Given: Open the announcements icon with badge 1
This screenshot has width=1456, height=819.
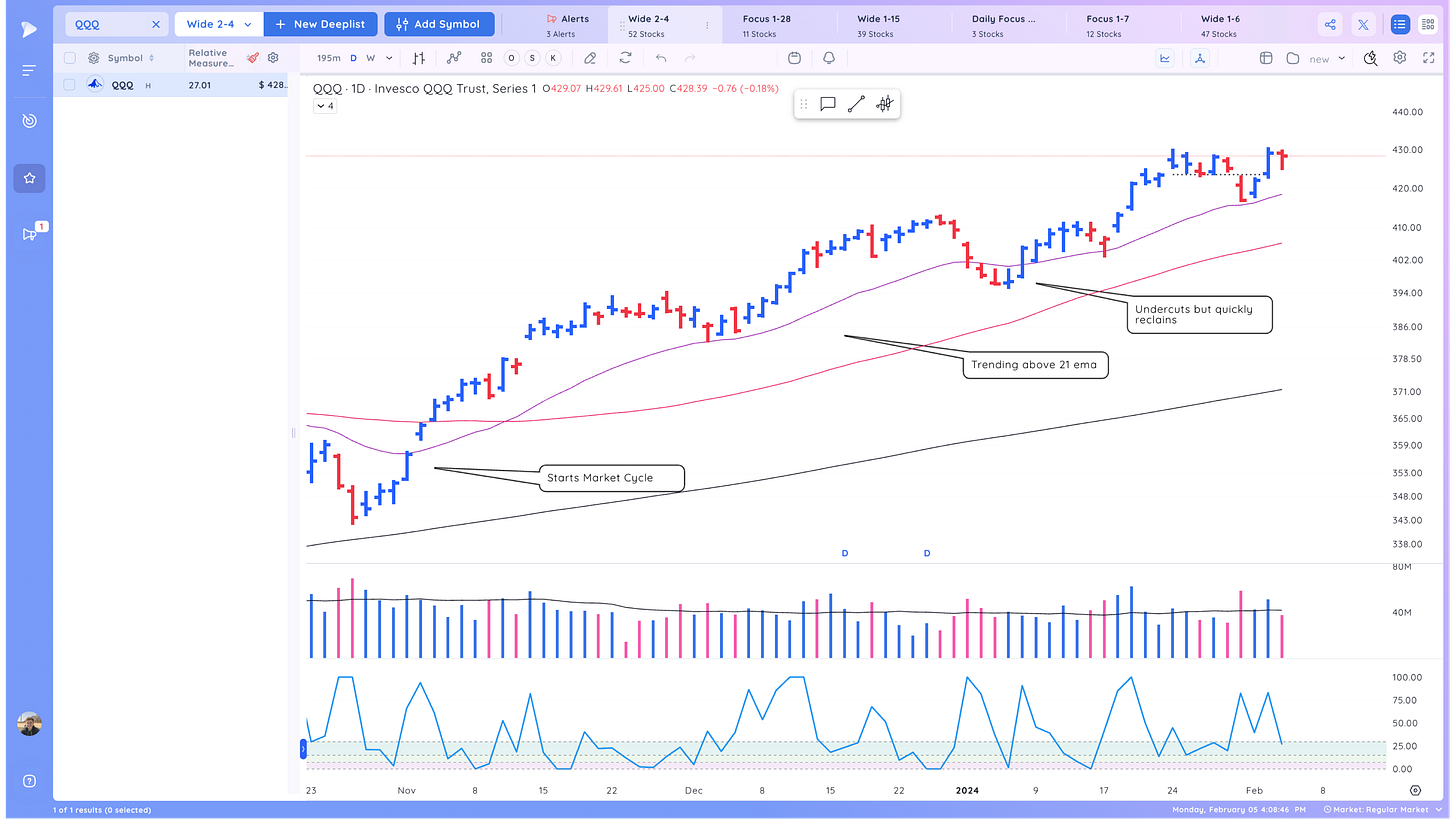Looking at the screenshot, I should click(30, 233).
